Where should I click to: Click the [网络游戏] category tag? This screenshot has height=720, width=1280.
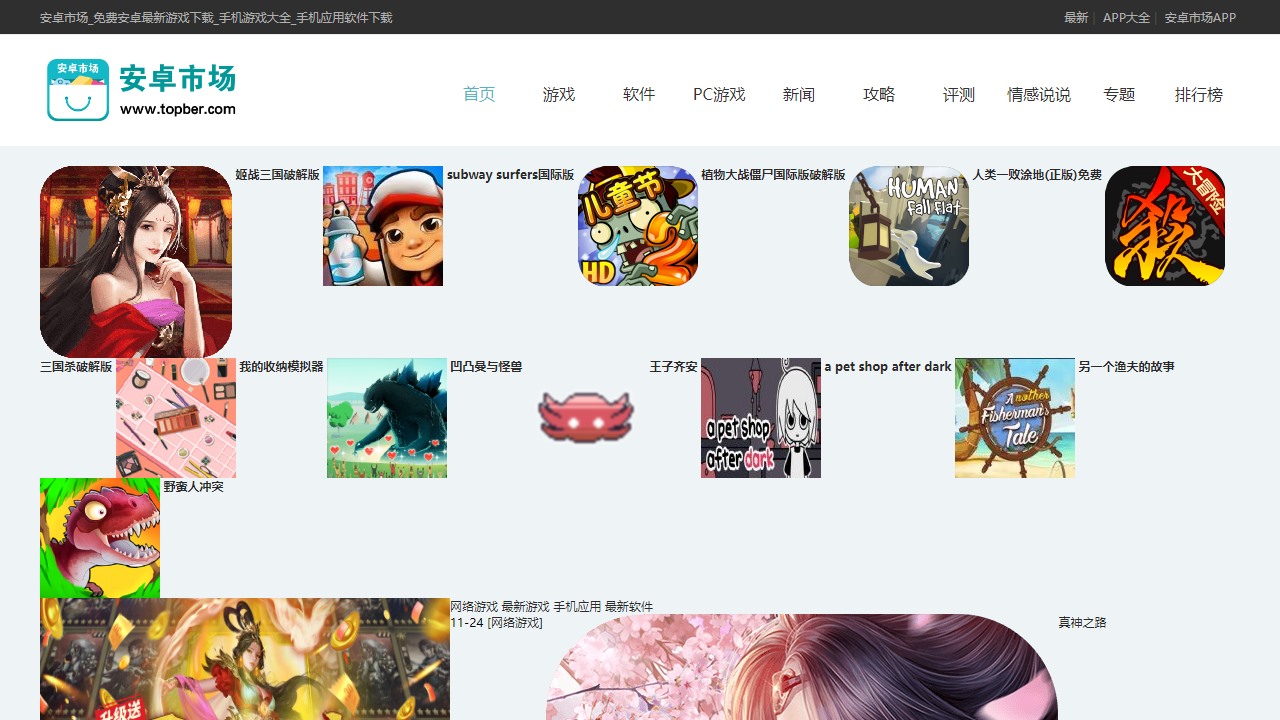[515, 622]
